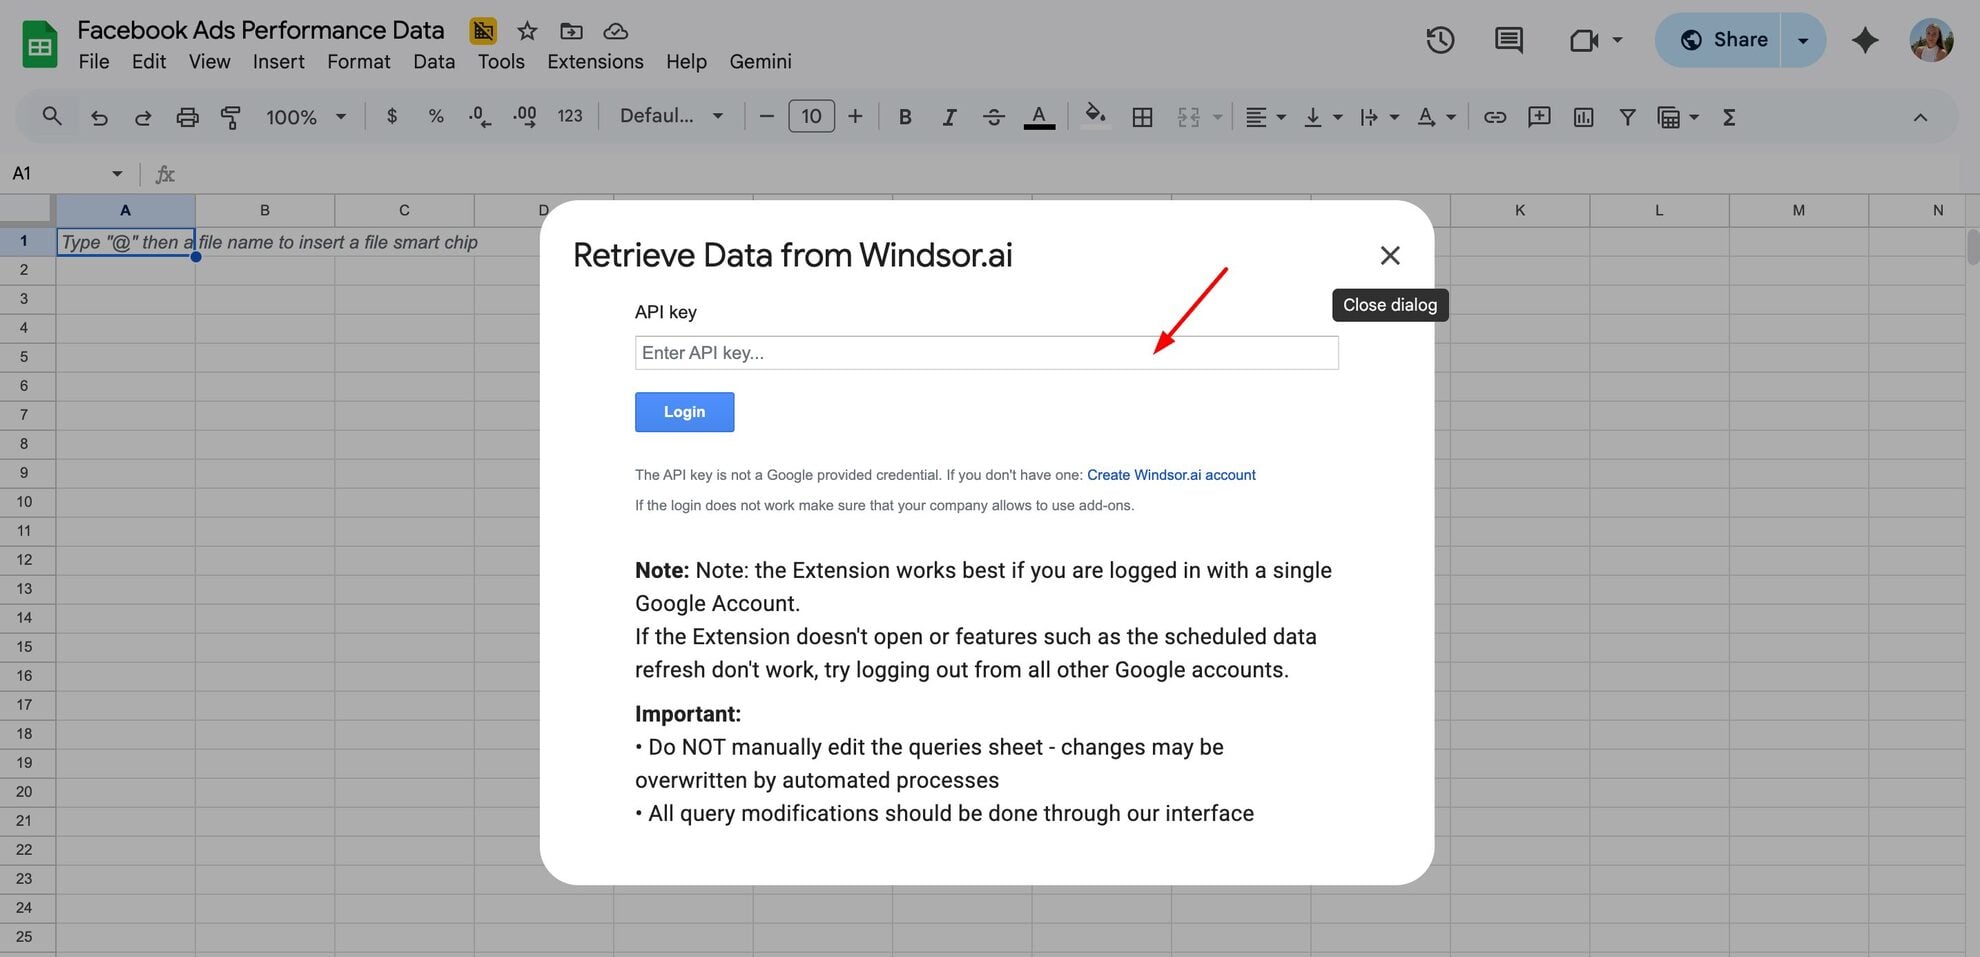Click the insert link icon
The image size is (1980, 957).
[x=1494, y=117]
